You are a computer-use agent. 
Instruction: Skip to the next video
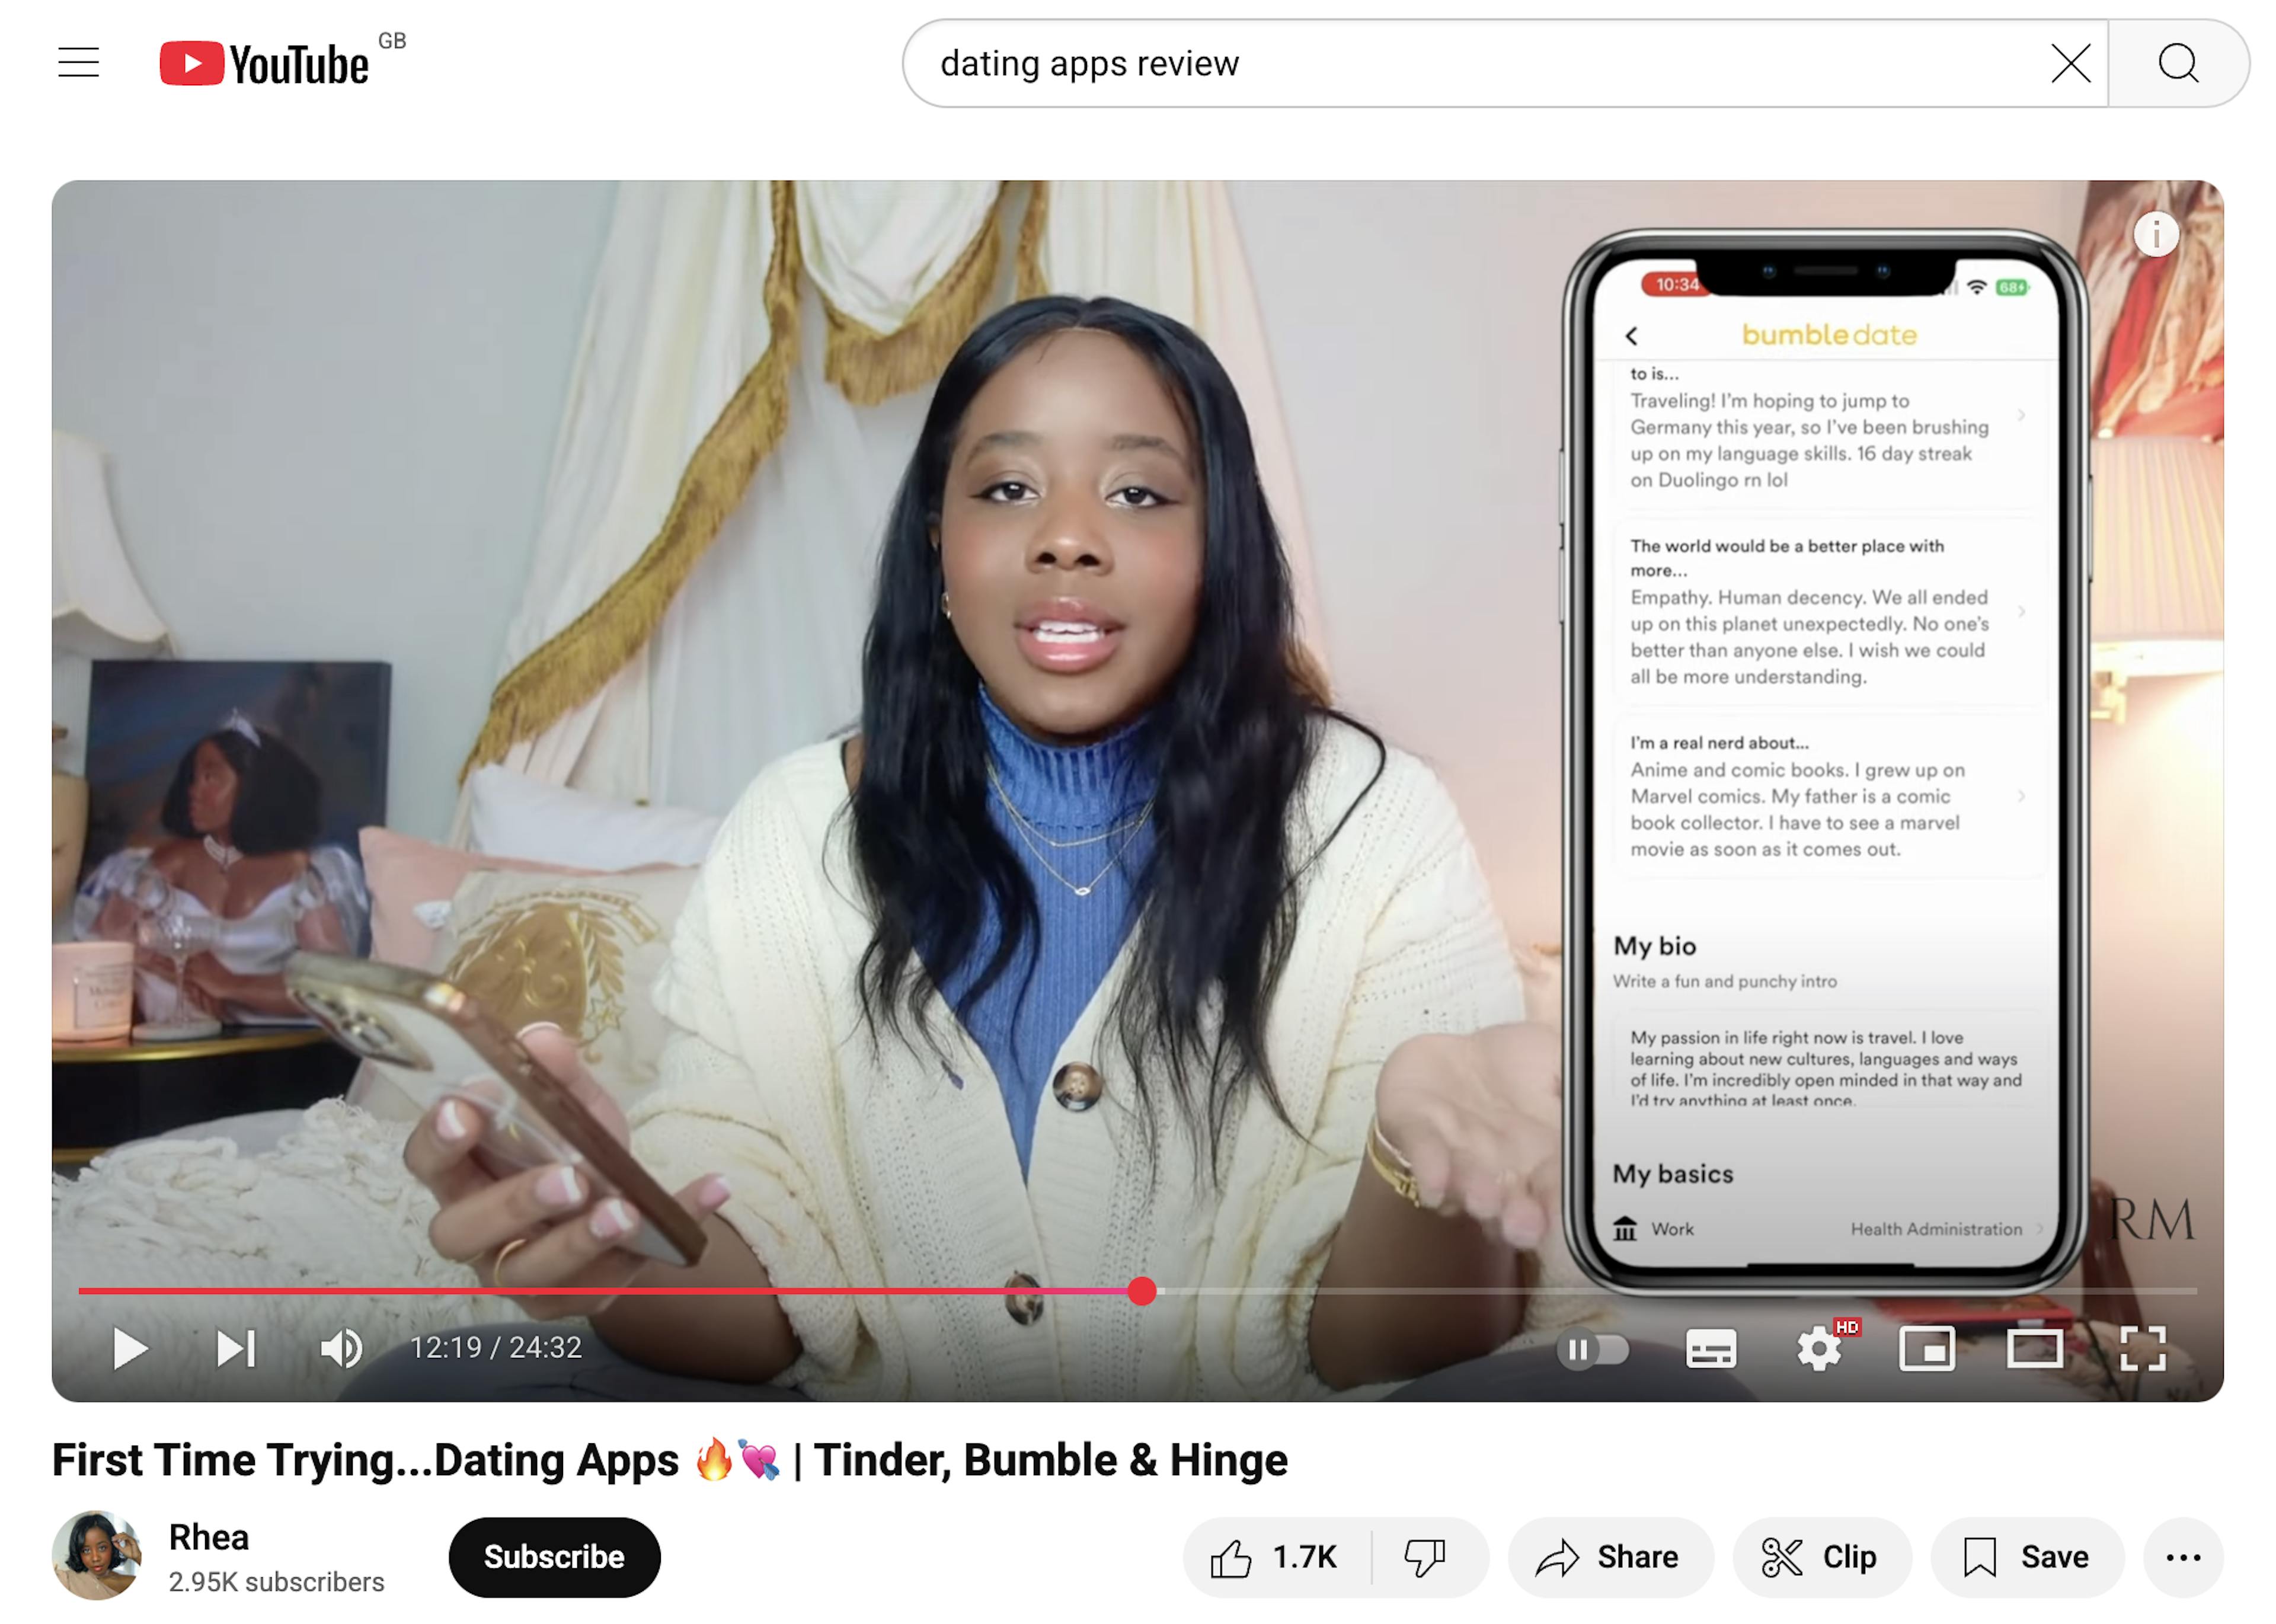[236, 1348]
